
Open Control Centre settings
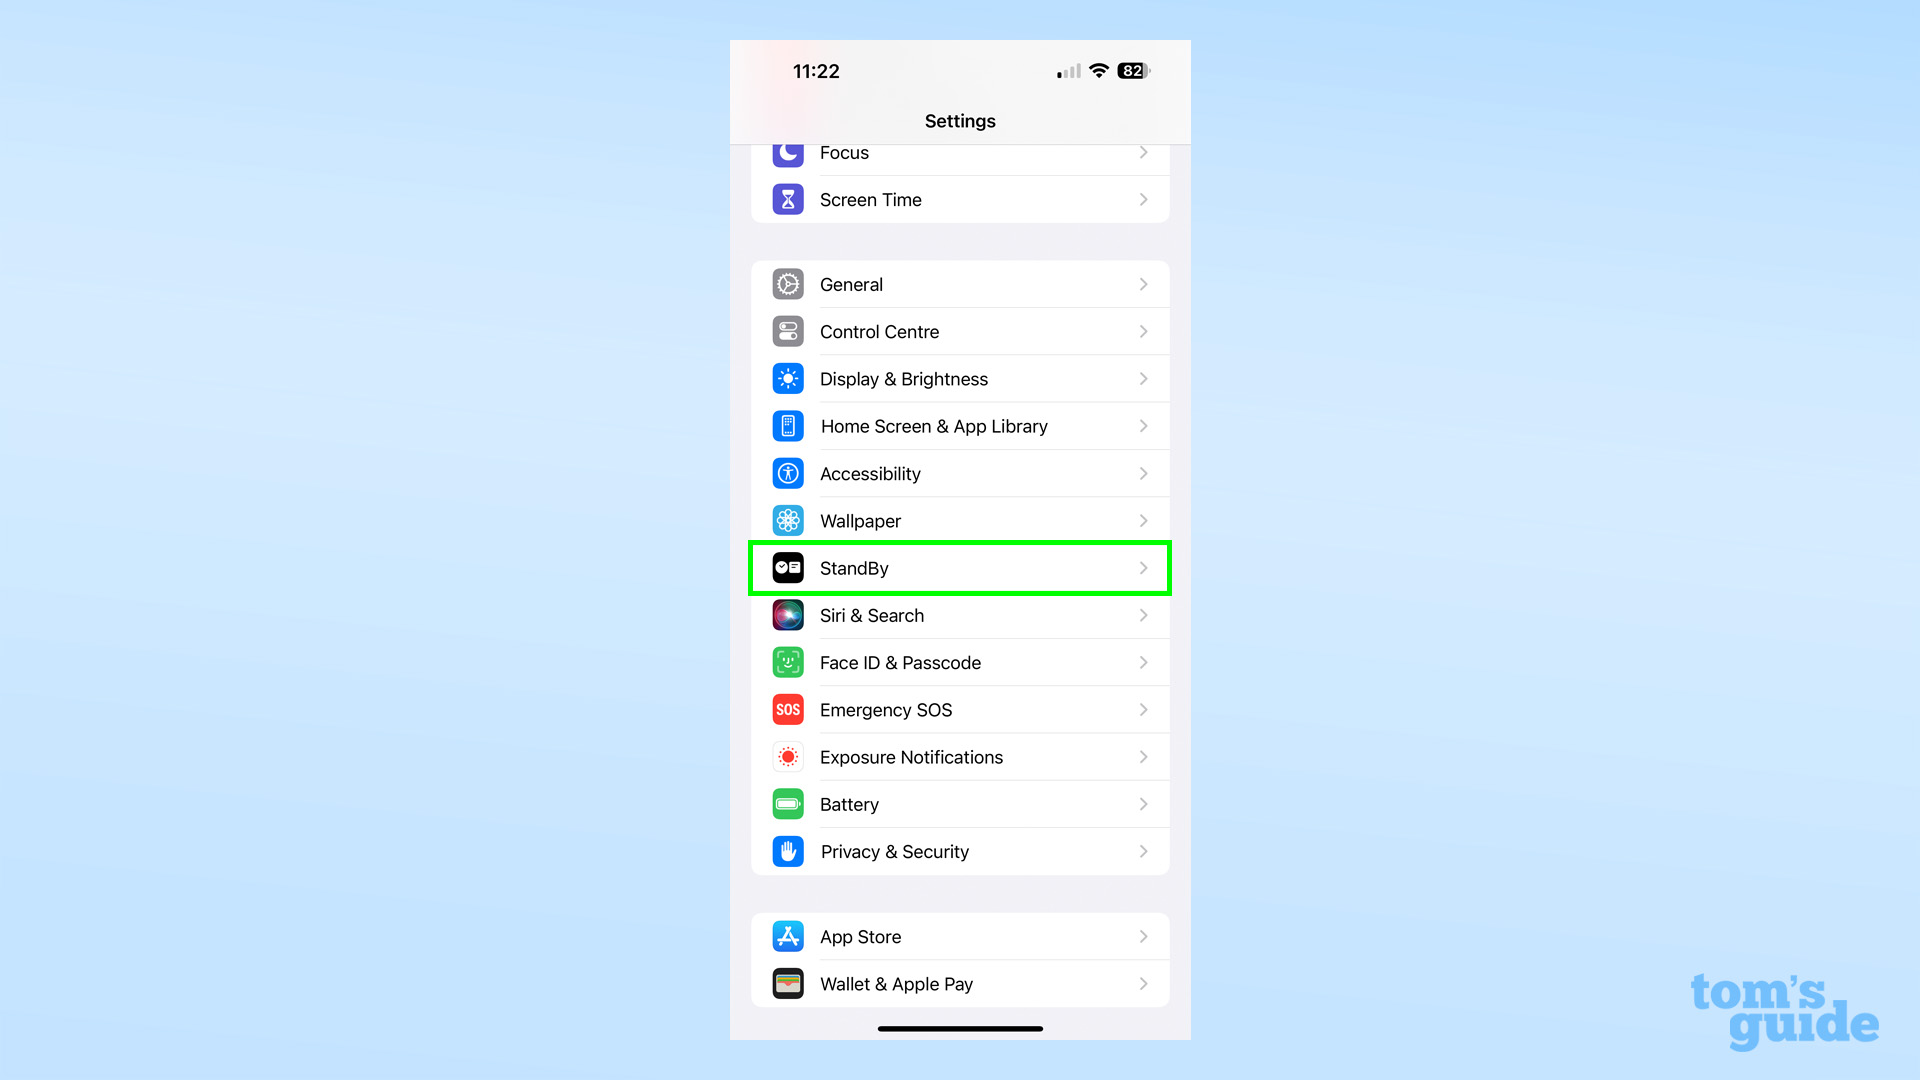pos(960,331)
